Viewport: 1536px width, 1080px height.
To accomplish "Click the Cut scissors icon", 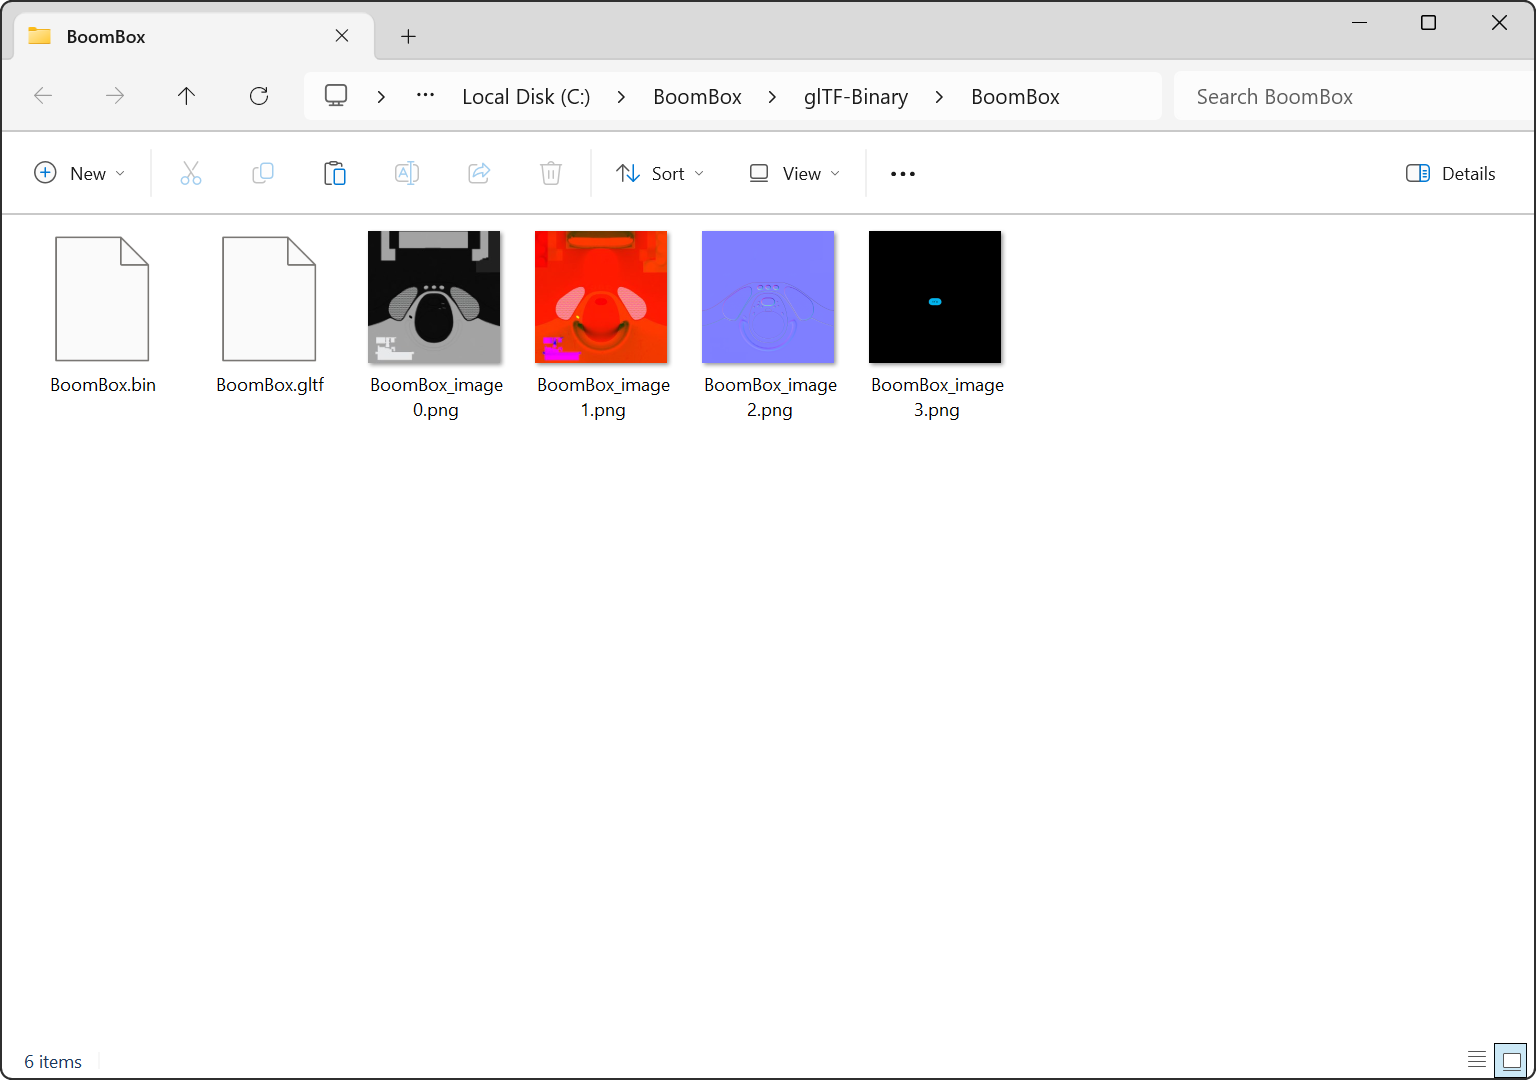I will 191,173.
